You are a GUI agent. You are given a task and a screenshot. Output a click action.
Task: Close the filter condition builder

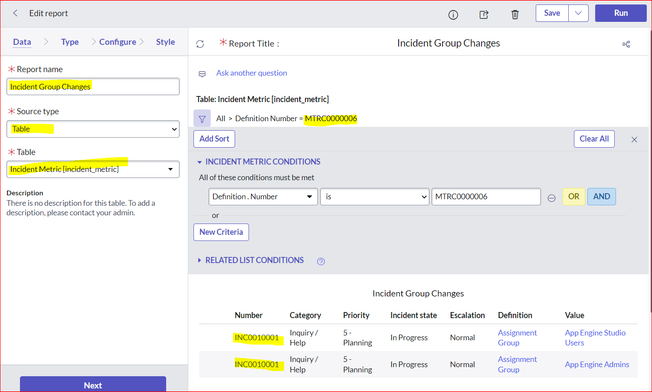coord(634,140)
